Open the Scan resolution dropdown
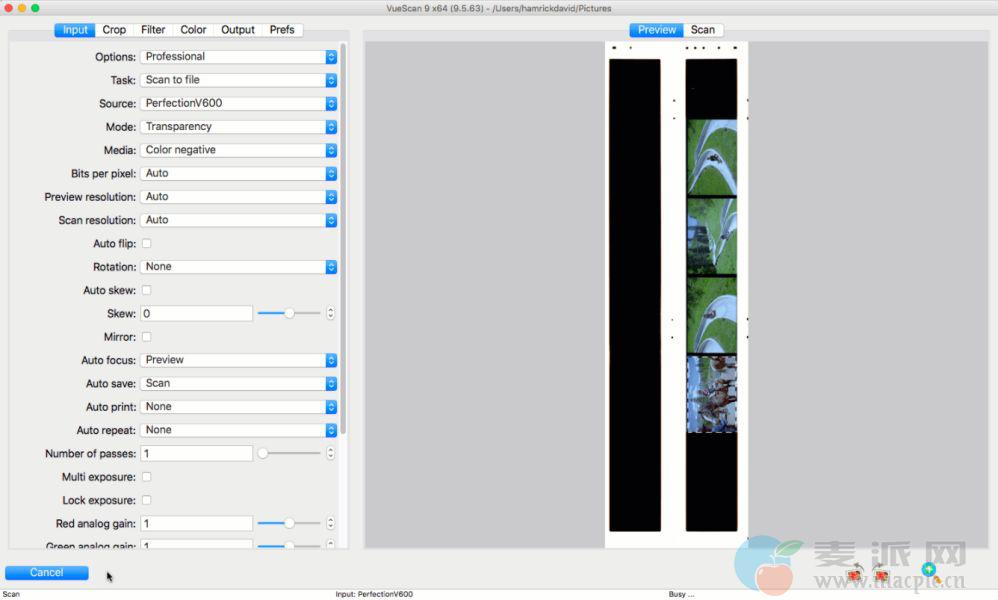The image size is (998, 600). [238, 220]
